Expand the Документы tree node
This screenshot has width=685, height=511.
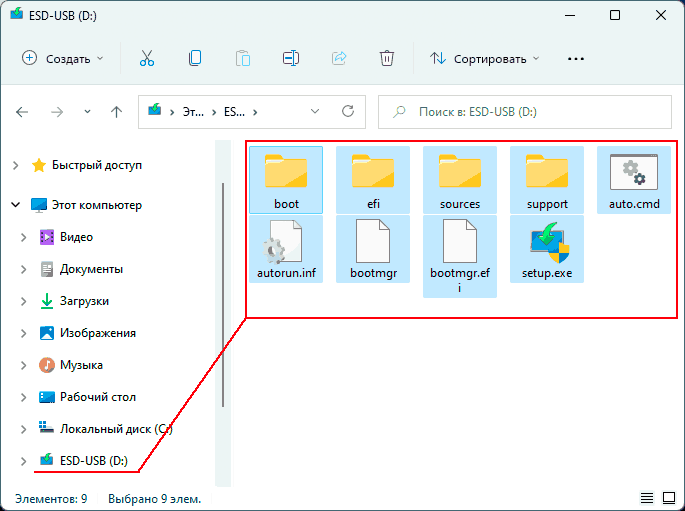tap(24, 269)
